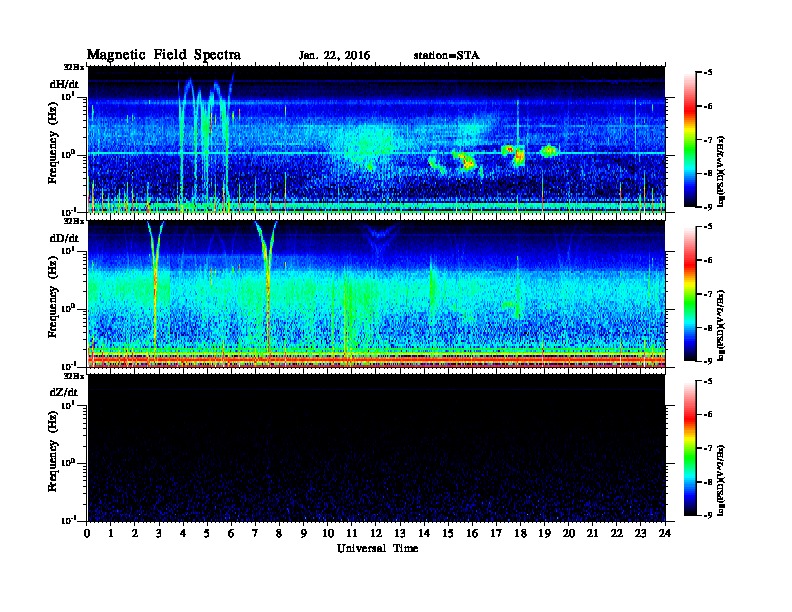Click the dD/dt panel color bar

(690, 294)
